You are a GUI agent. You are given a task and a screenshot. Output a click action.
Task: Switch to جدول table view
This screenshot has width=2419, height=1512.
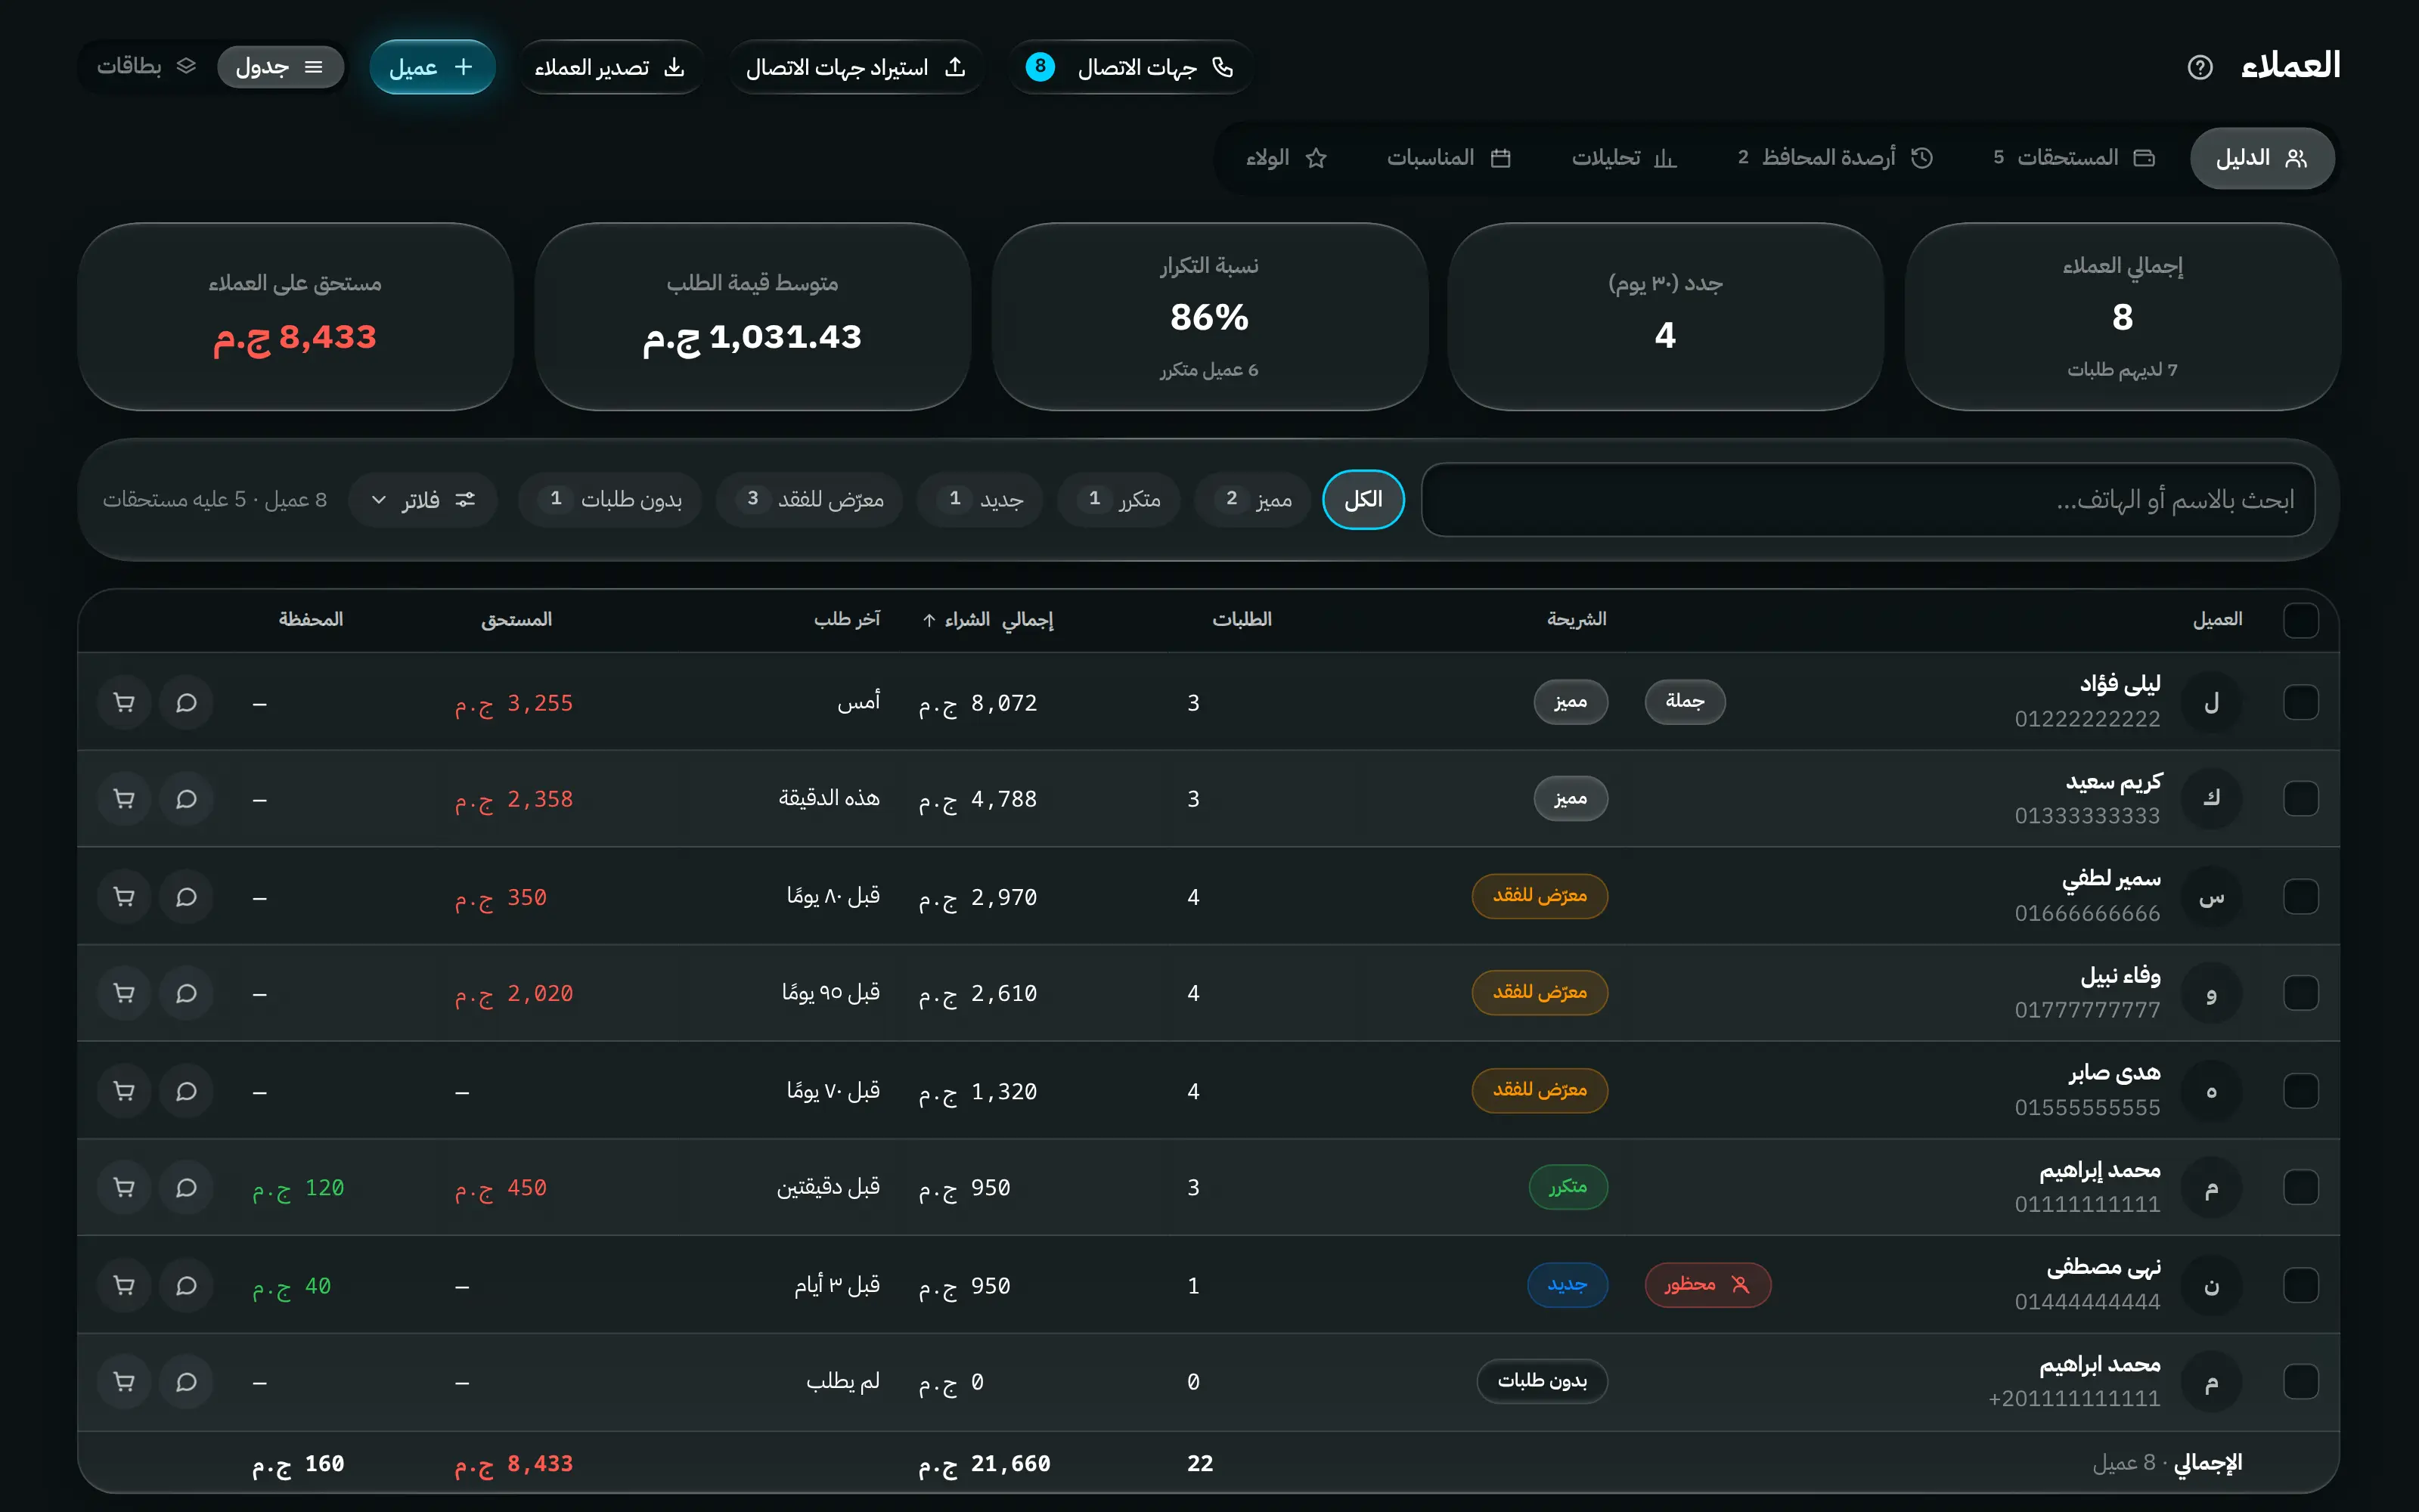[x=280, y=67]
